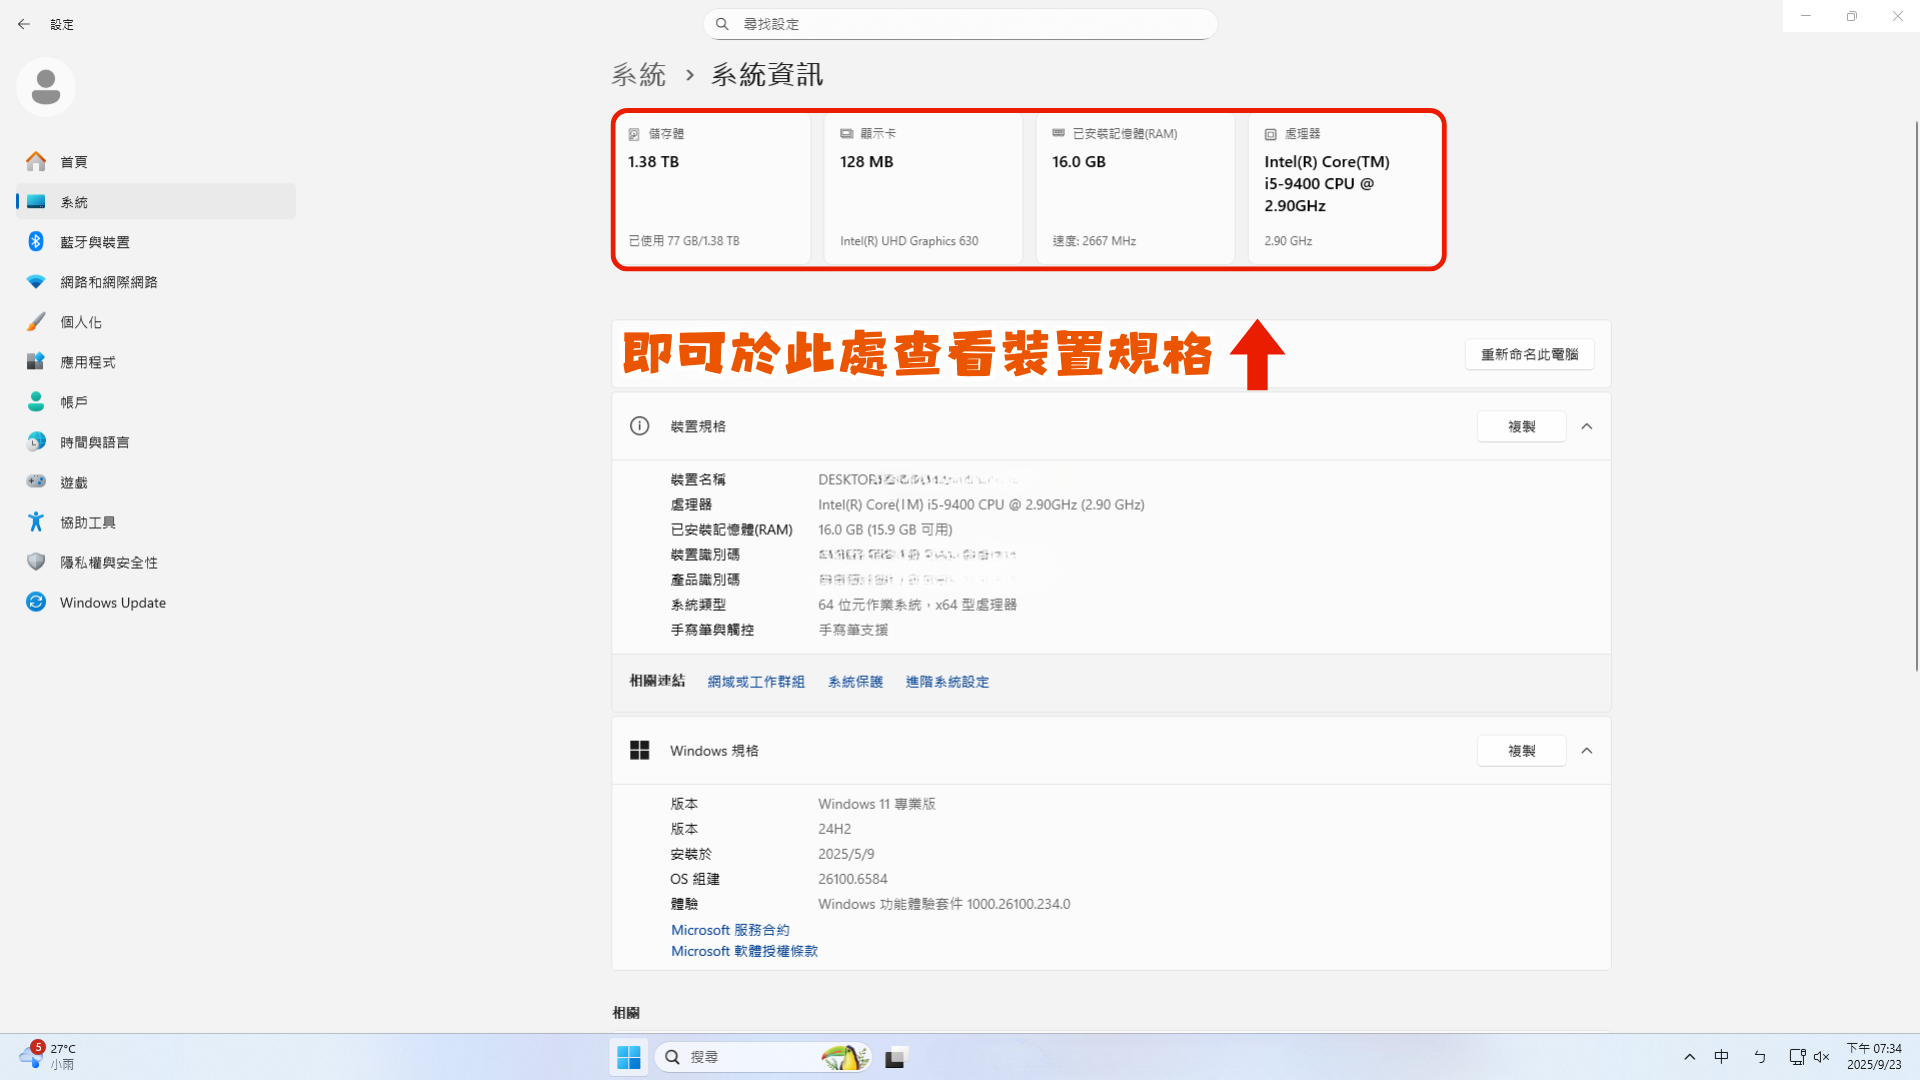Copy device specs with the 複製 button
This screenshot has height=1080, width=1920.
(x=1521, y=426)
